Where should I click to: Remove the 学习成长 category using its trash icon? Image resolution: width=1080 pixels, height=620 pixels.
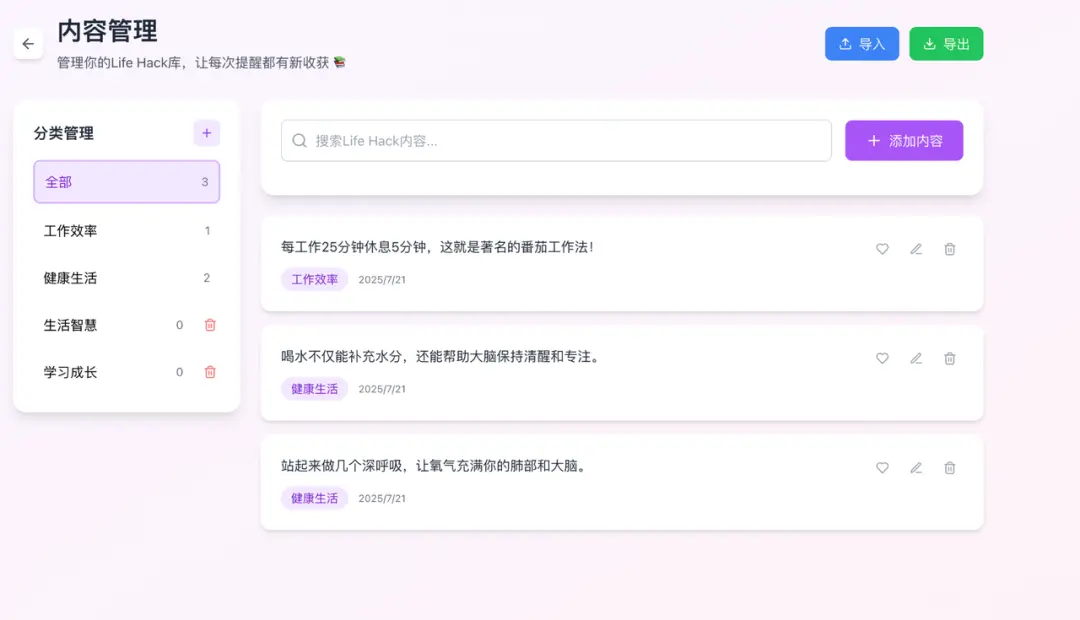pyautogui.click(x=209, y=371)
